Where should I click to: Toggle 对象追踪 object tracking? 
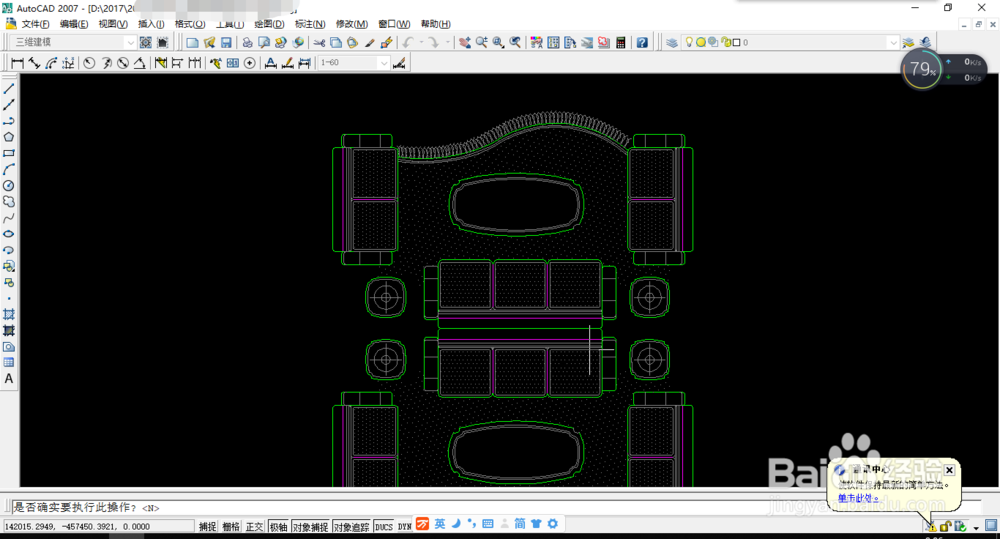[351, 527]
